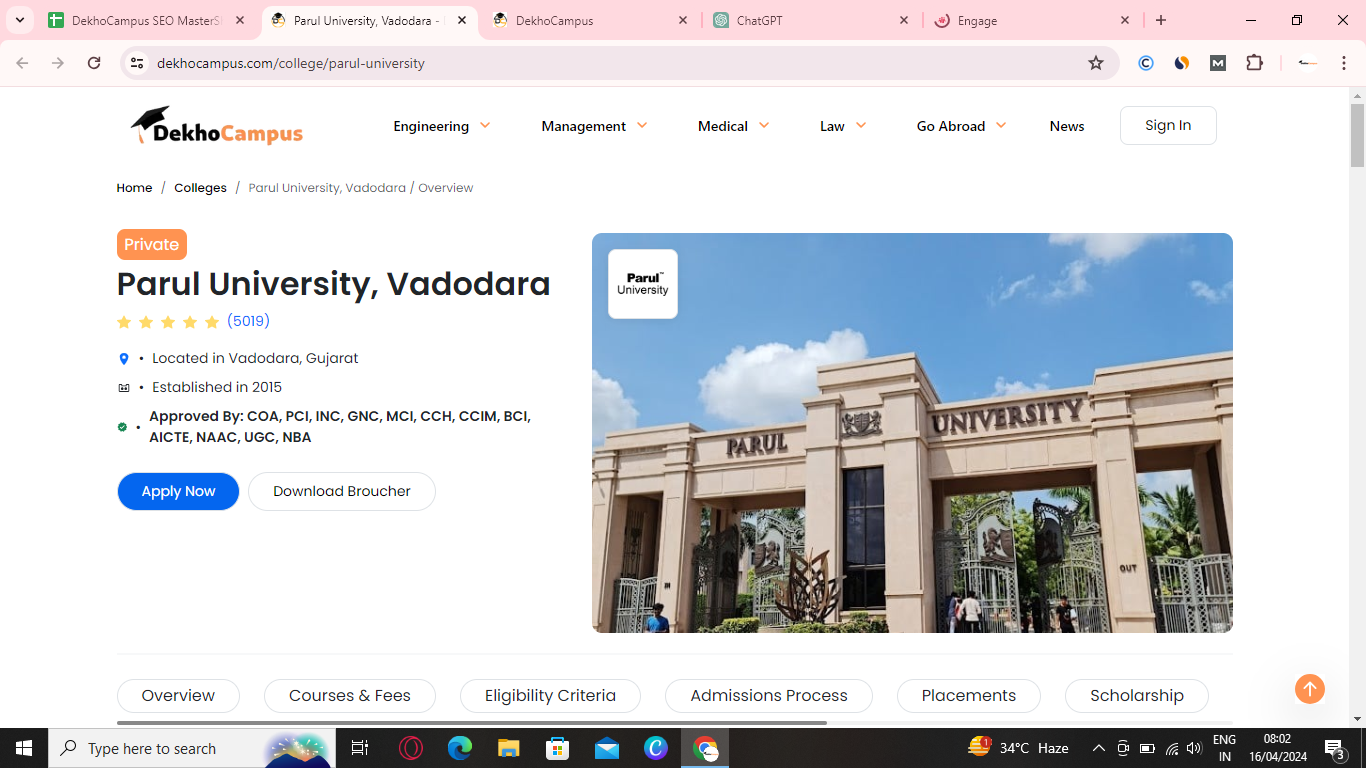1366x768 pixels.
Task: Click the Chrome icon on the taskbar
Action: [706, 748]
